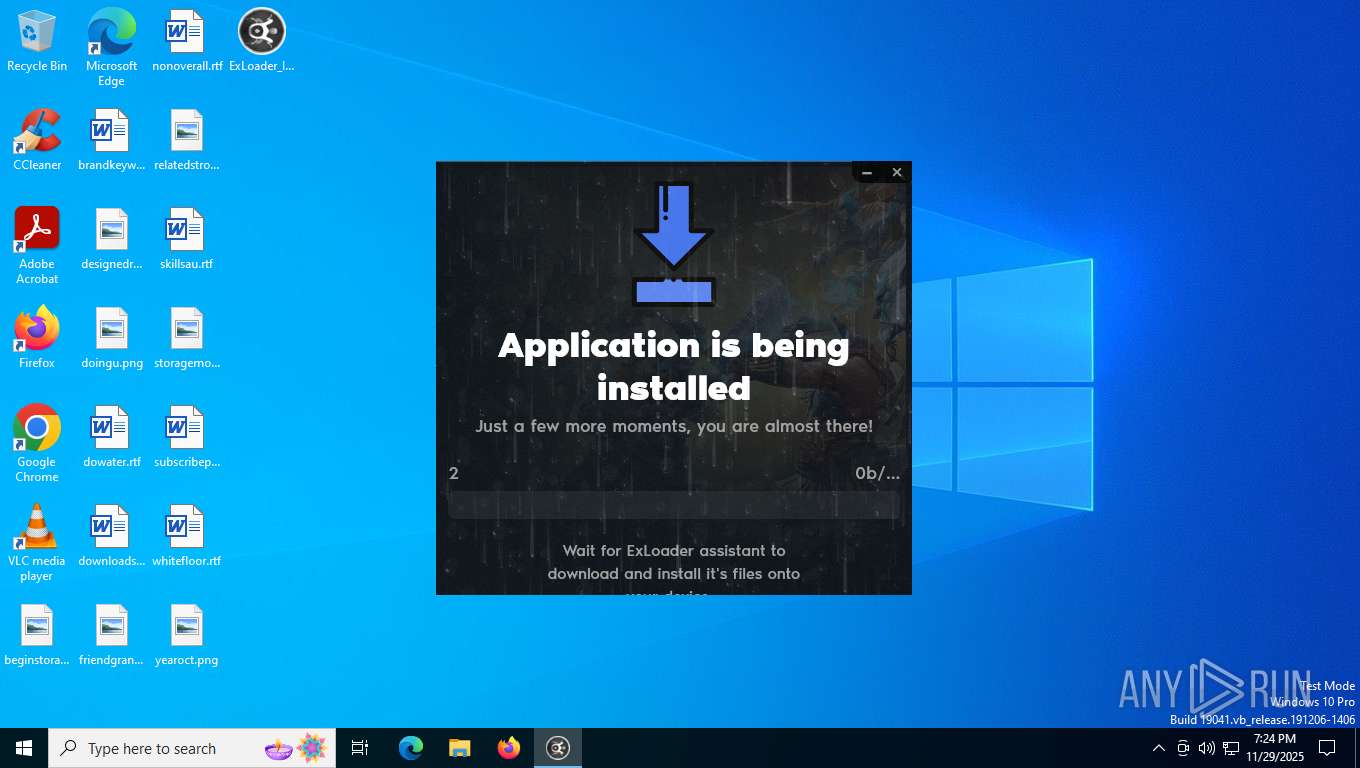Select the skillsau.rtf document icon

click(x=187, y=239)
